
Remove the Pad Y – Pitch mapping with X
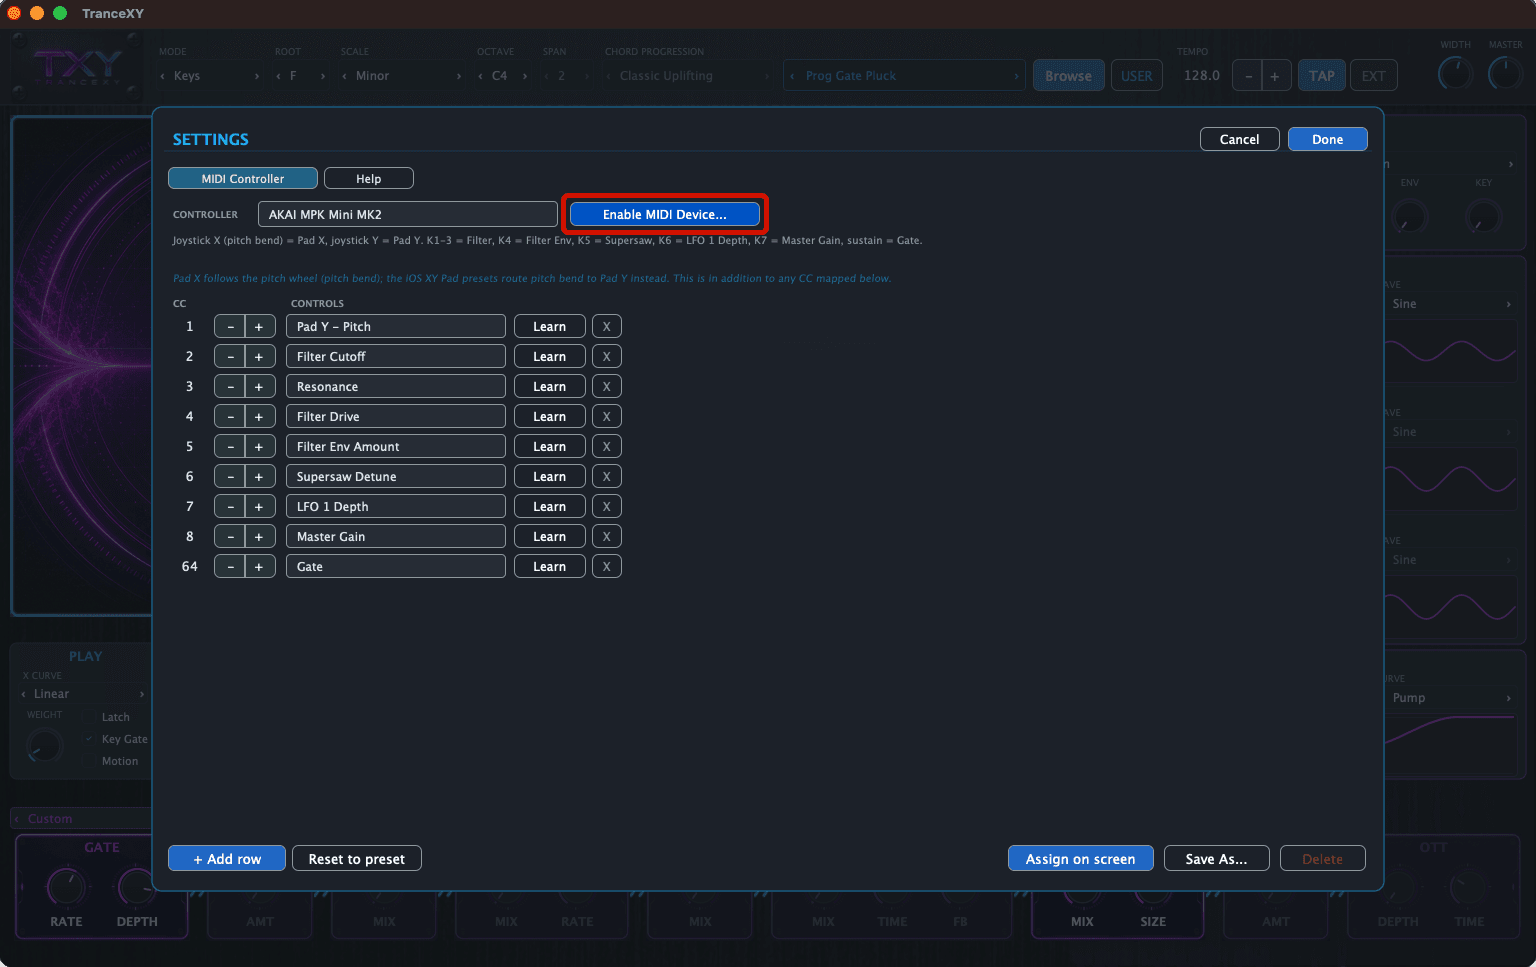(606, 326)
